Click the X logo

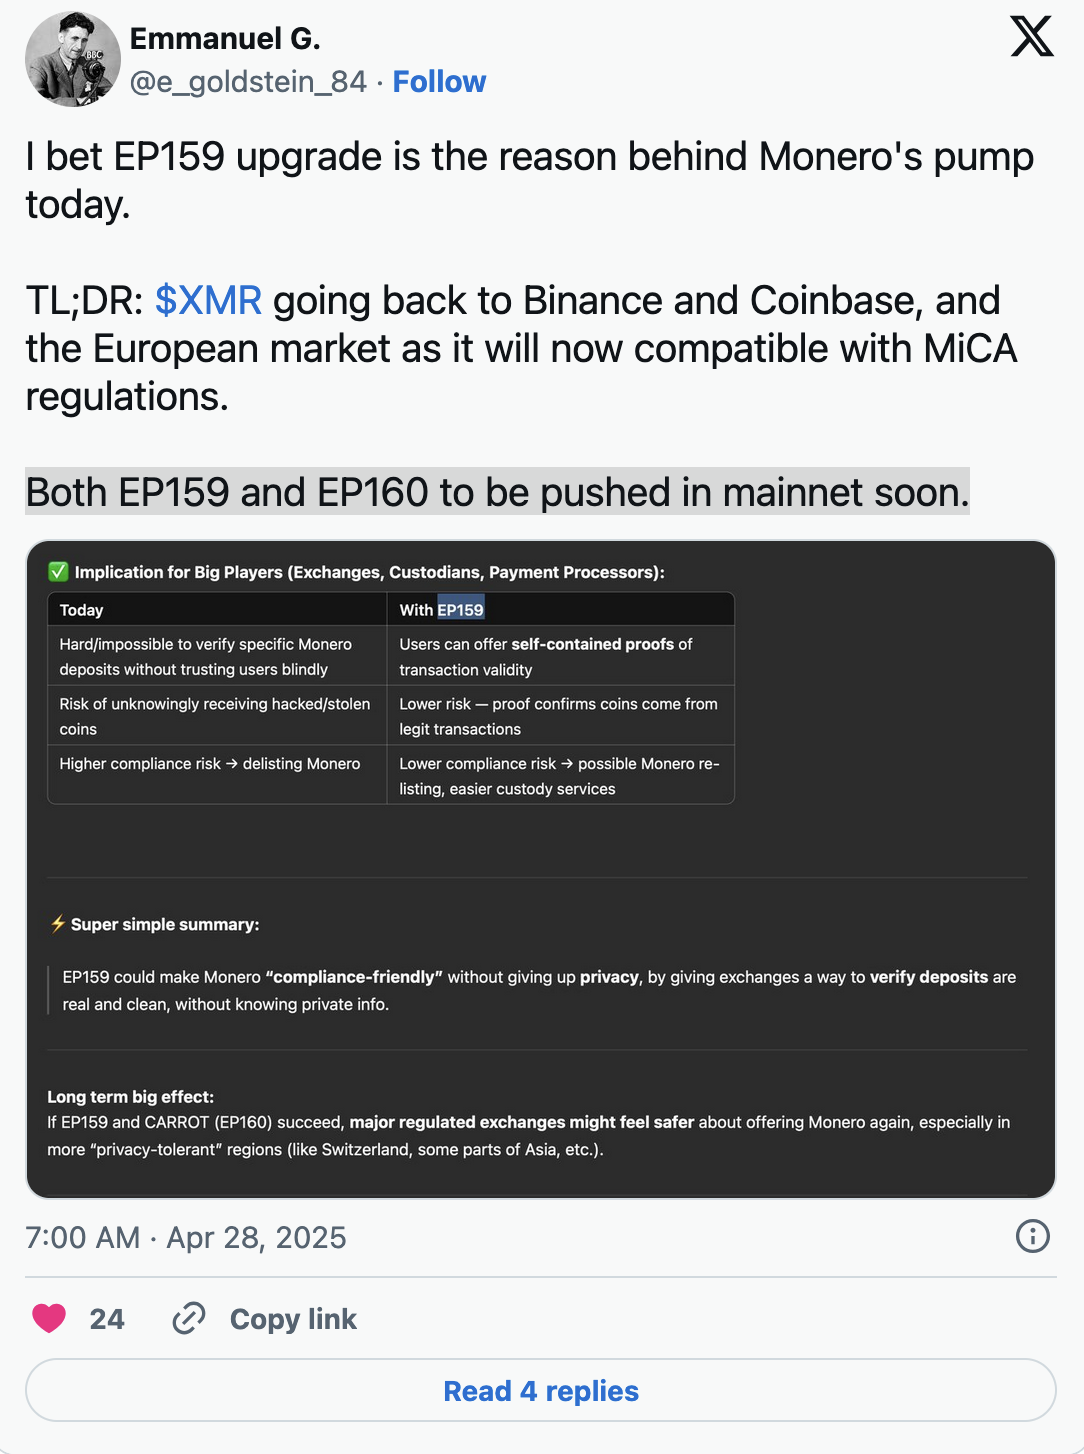tap(1031, 37)
